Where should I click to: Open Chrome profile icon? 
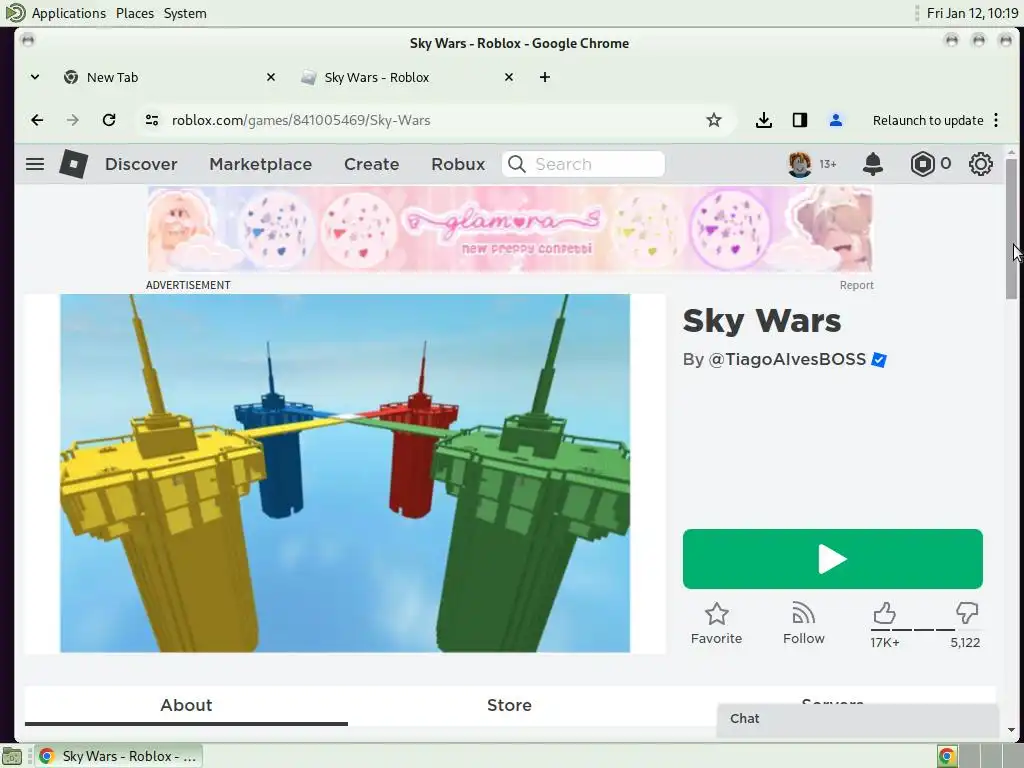tap(835, 120)
